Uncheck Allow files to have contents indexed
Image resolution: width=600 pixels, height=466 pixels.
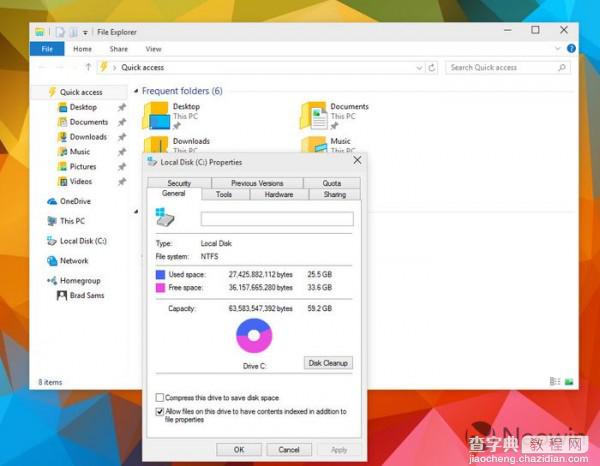point(160,412)
